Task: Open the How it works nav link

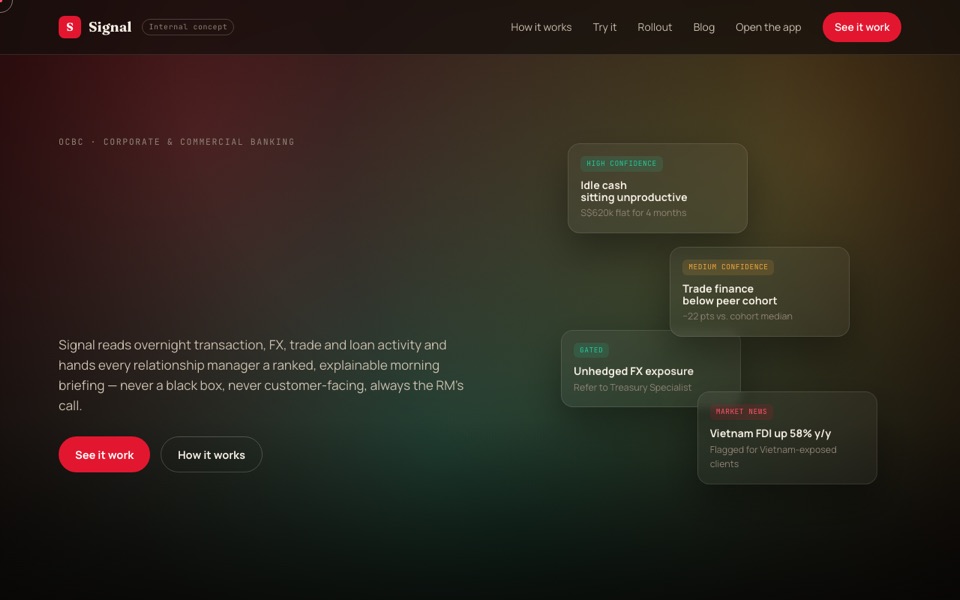Action: tap(541, 27)
